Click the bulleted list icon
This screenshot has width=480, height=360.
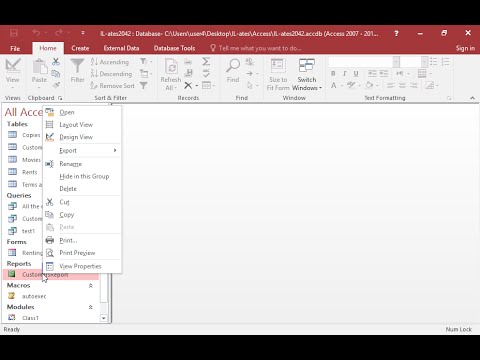point(434,62)
